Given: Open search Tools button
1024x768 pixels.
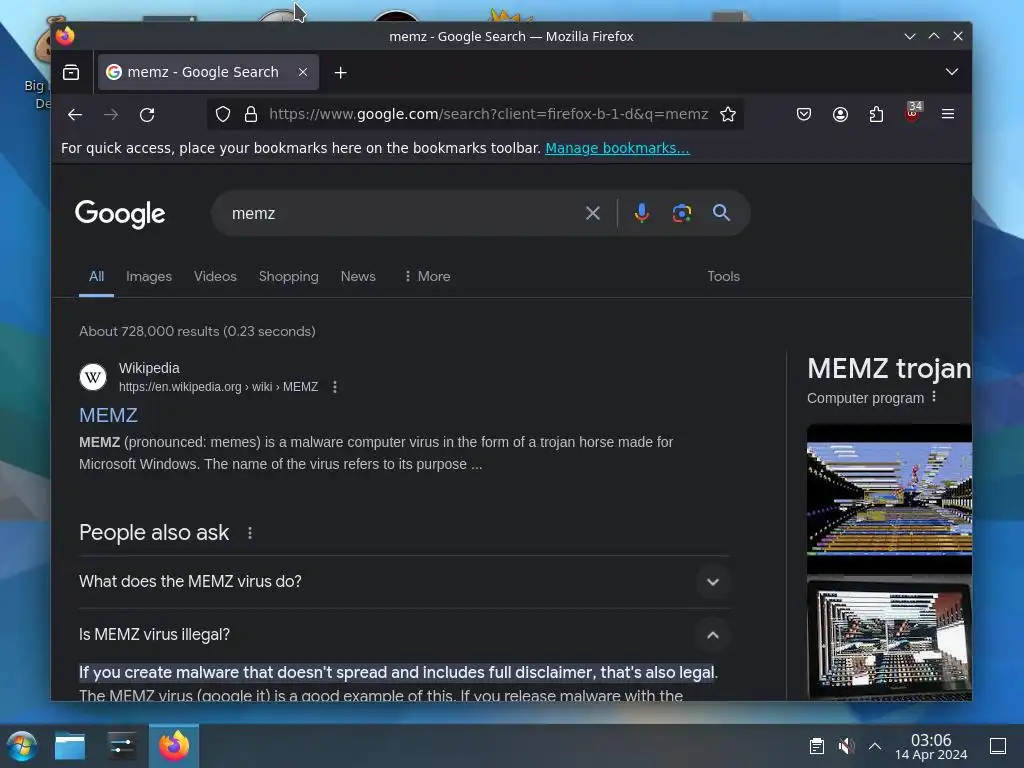Looking at the screenshot, I should click(x=724, y=276).
